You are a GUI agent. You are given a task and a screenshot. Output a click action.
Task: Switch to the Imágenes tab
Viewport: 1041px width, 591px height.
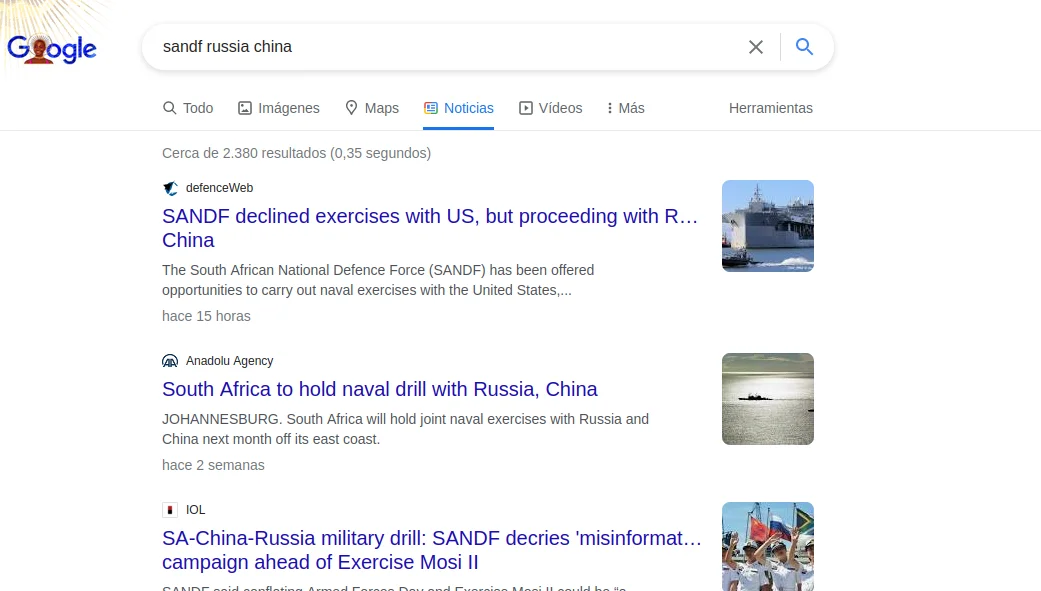click(279, 108)
